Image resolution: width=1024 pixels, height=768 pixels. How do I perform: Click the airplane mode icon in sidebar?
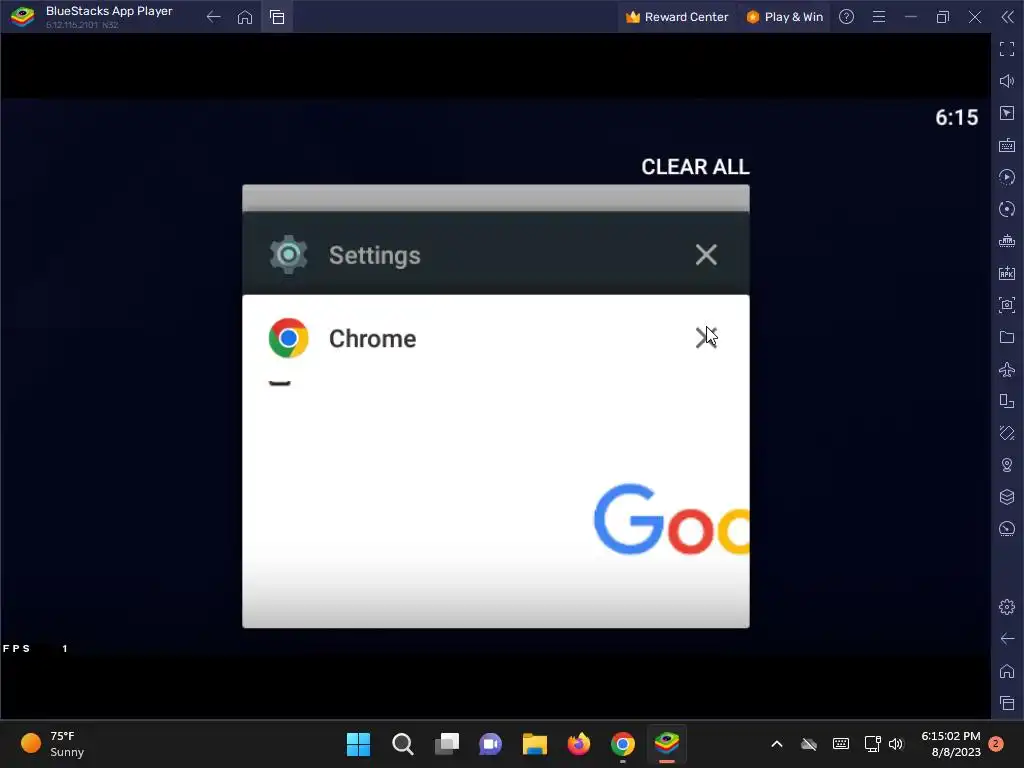point(1007,369)
